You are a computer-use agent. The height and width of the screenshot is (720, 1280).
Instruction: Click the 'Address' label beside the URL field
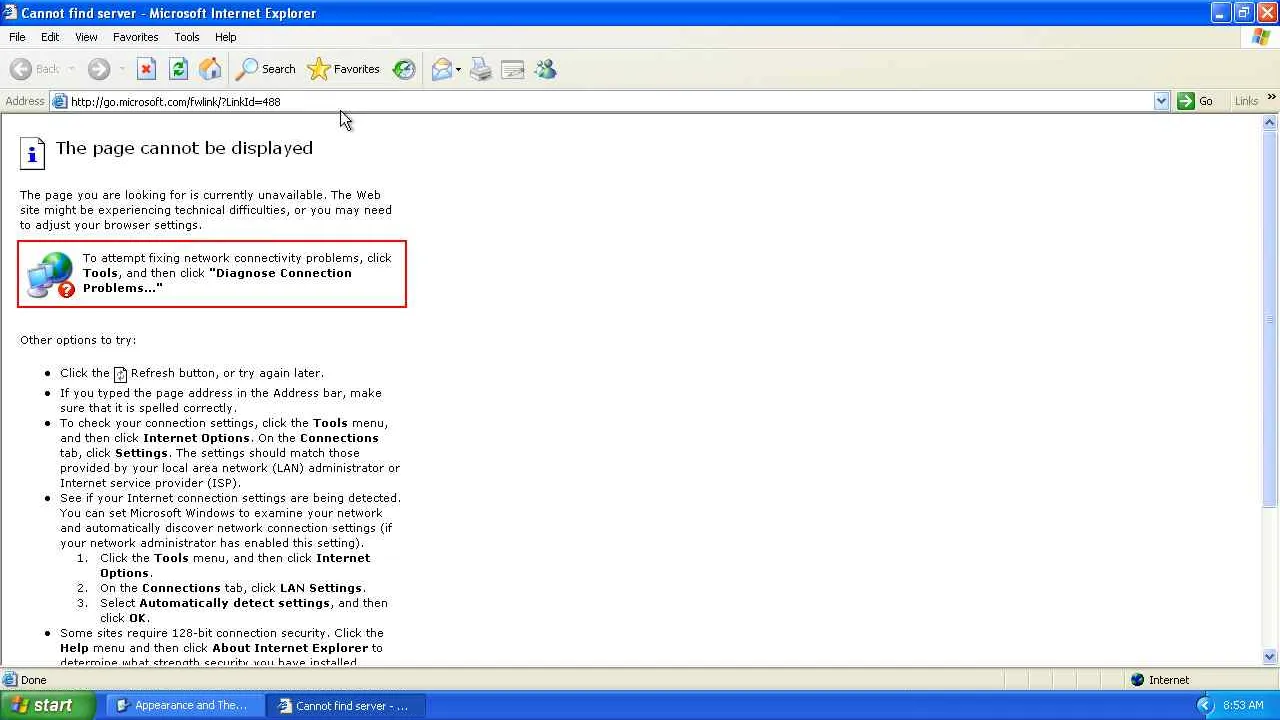click(x=25, y=101)
